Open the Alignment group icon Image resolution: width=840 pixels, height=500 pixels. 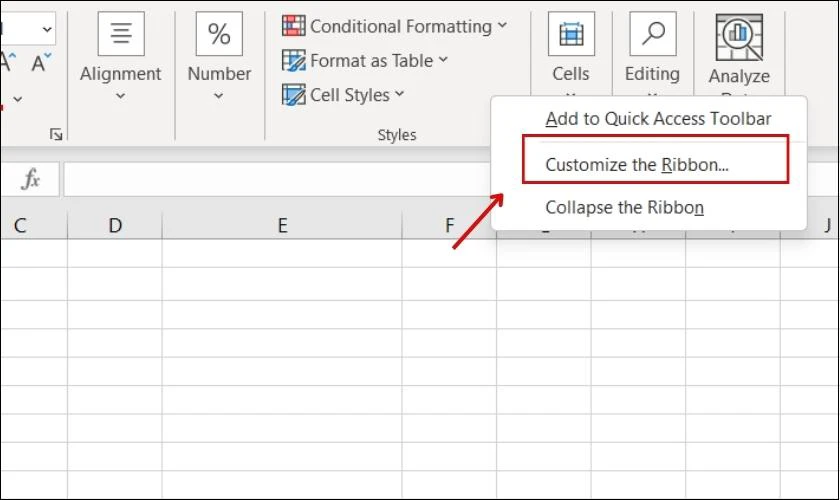[121, 34]
